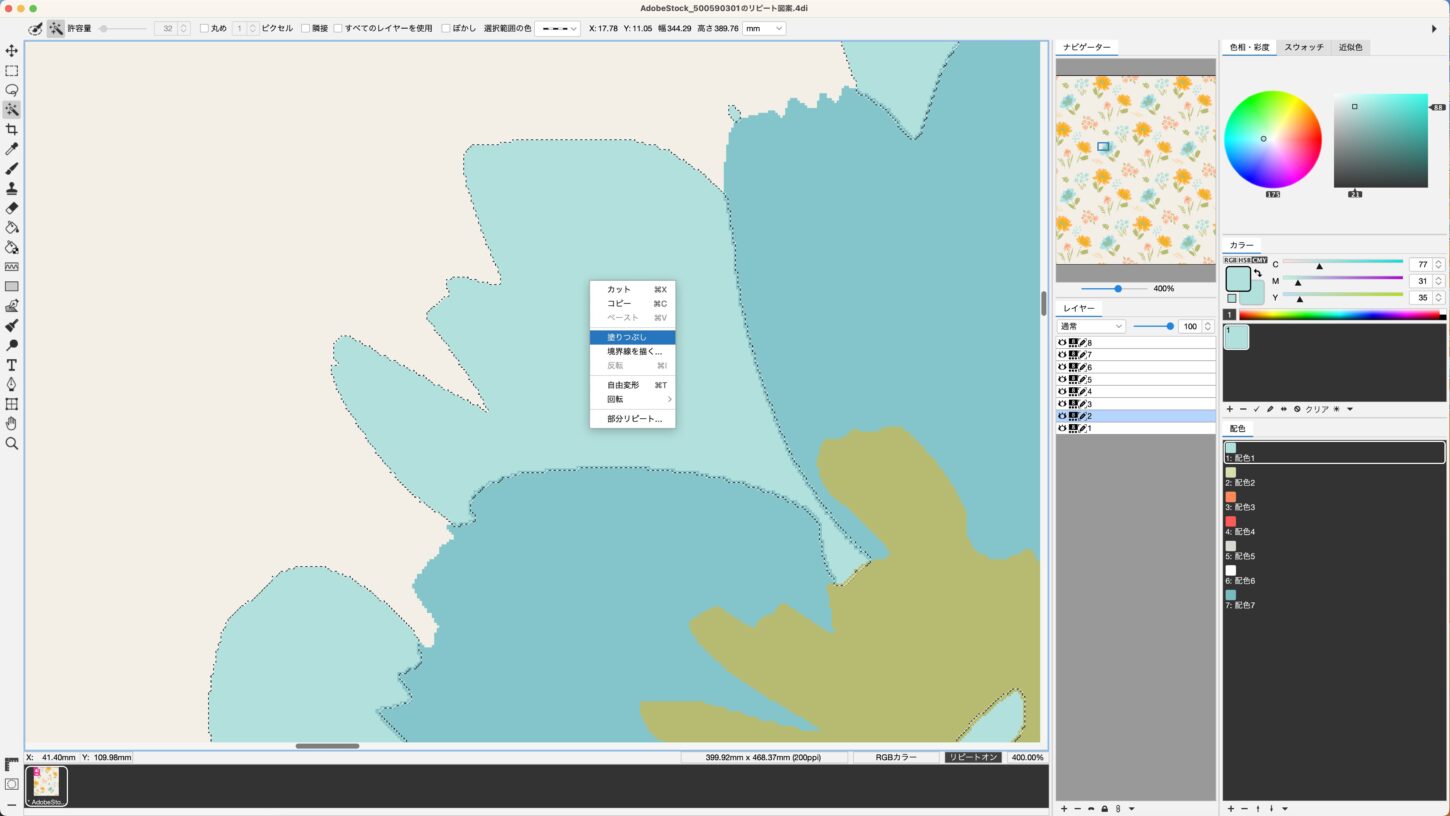Image resolution: width=1450 pixels, height=816 pixels.
Task: Open the 通常 blend mode dropdown
Action: [1091, 326]
